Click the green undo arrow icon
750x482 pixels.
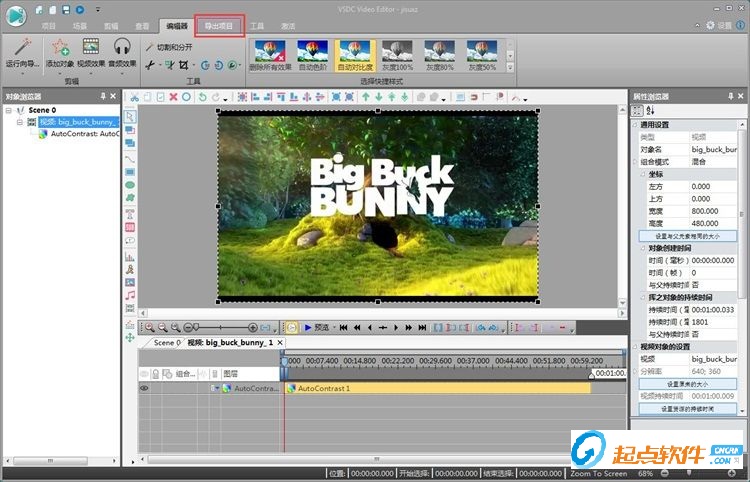pyautogui.click(x=203, y=97)
